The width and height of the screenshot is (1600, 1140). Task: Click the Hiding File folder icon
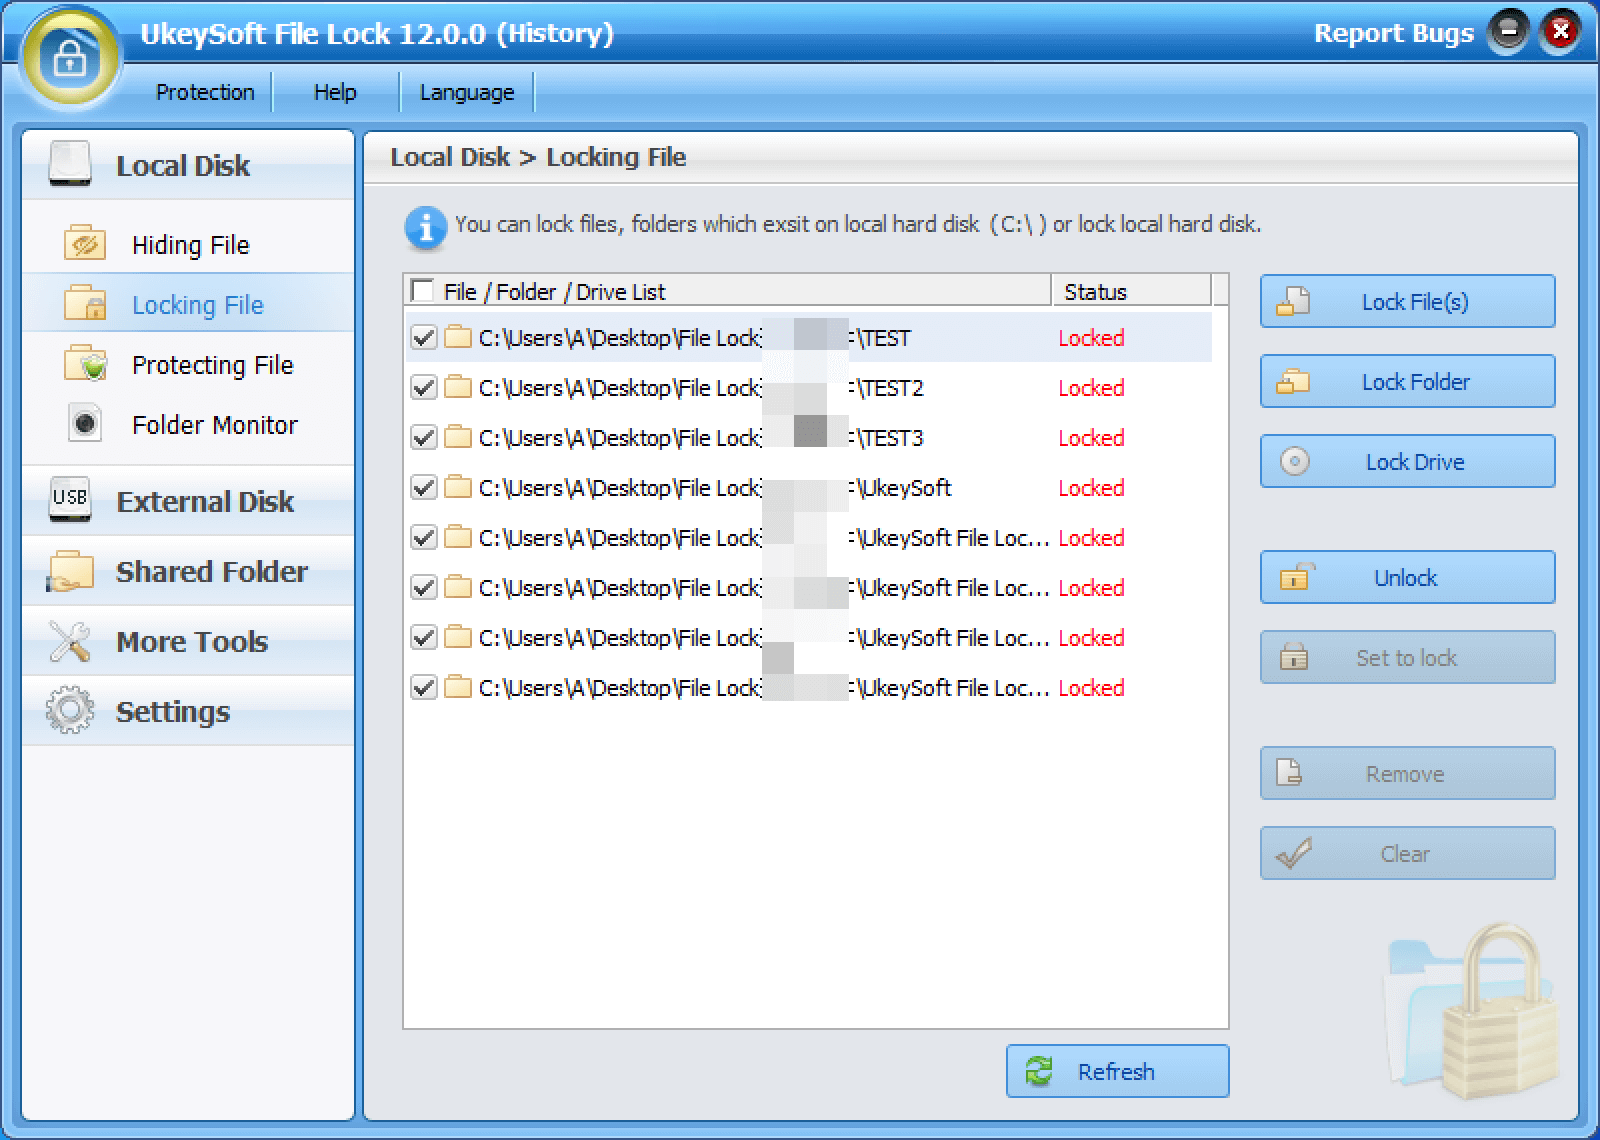click(85, 243)
